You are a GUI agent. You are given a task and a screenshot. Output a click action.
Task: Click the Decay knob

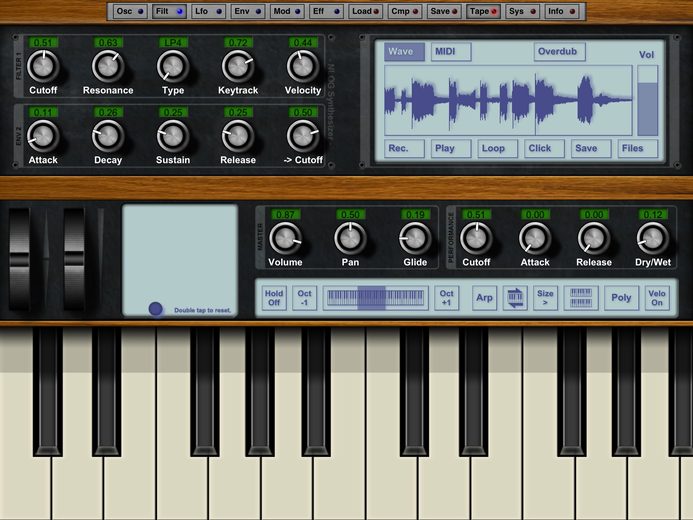pyautogui.click(x=108, y=136)
